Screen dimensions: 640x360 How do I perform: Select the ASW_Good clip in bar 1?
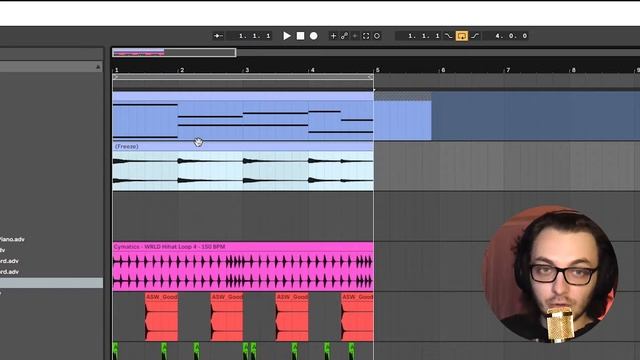(162, 317)
